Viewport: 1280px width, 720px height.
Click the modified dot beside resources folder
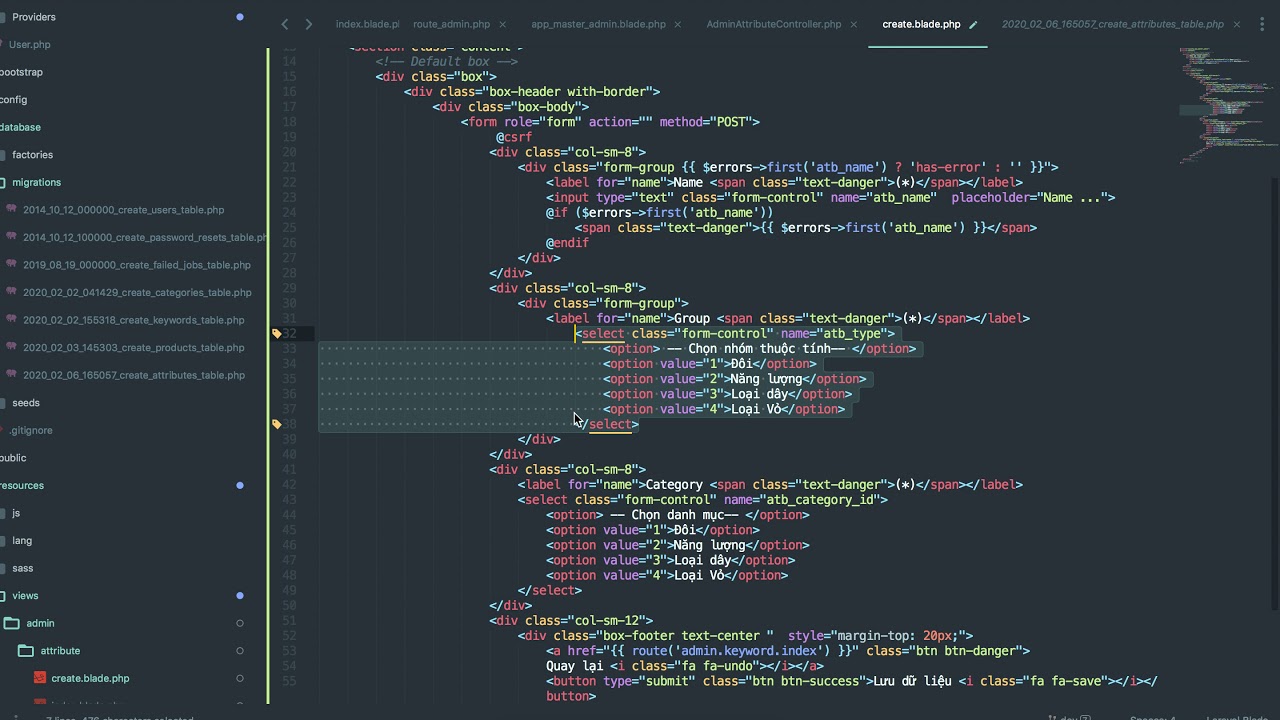(x=240, y=485)
